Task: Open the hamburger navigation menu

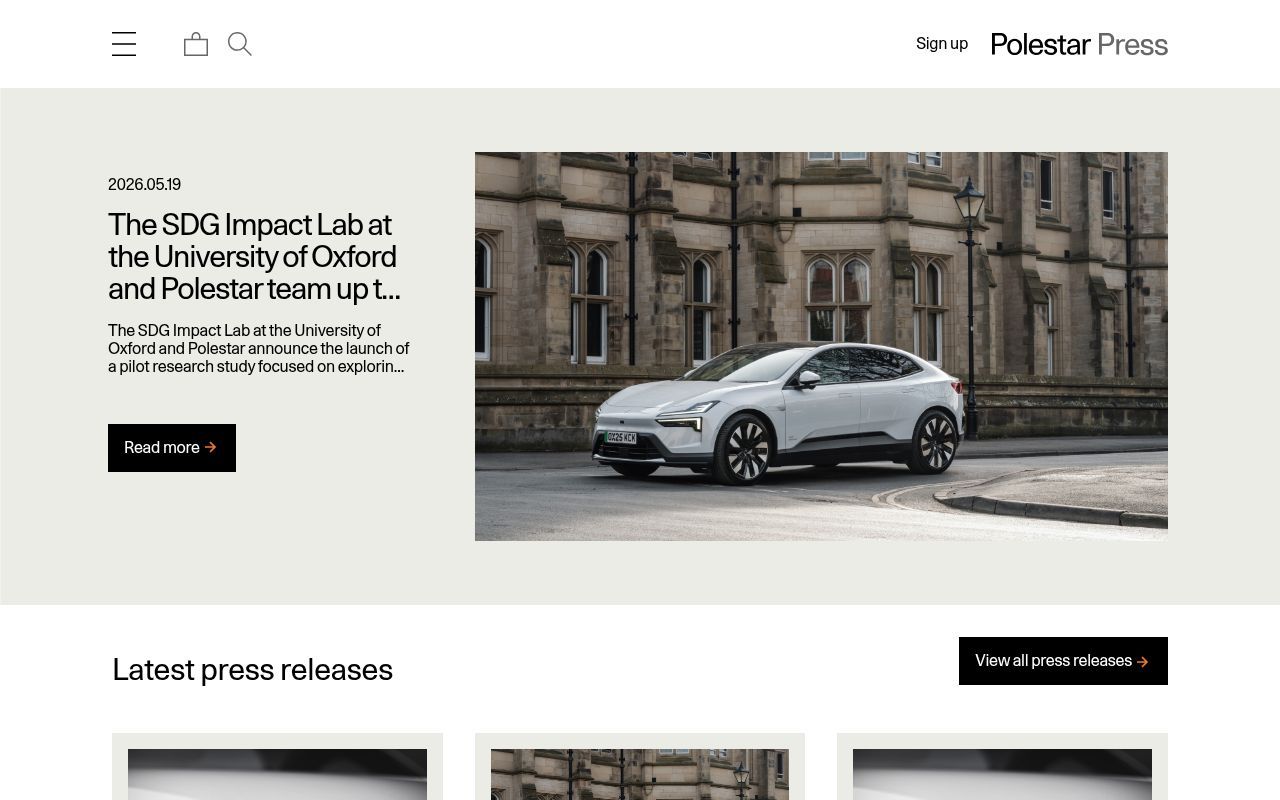Action: pyautogui.click(x=124, y=44)
